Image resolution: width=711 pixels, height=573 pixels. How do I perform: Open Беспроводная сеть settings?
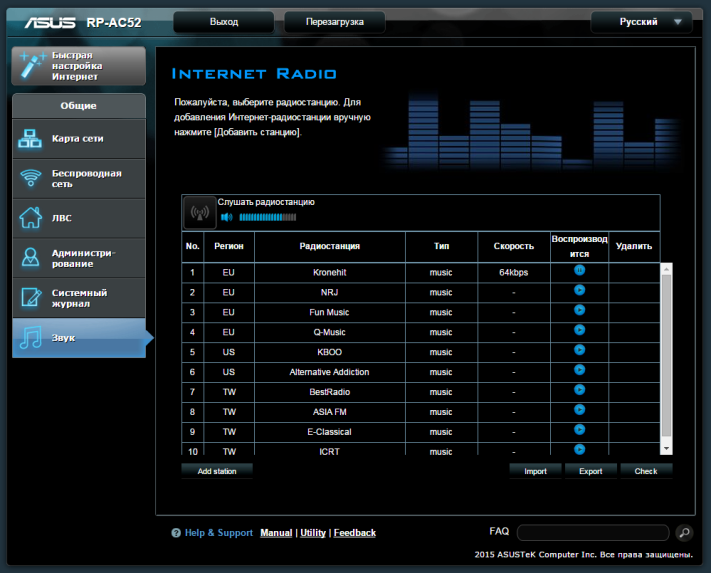79,179
